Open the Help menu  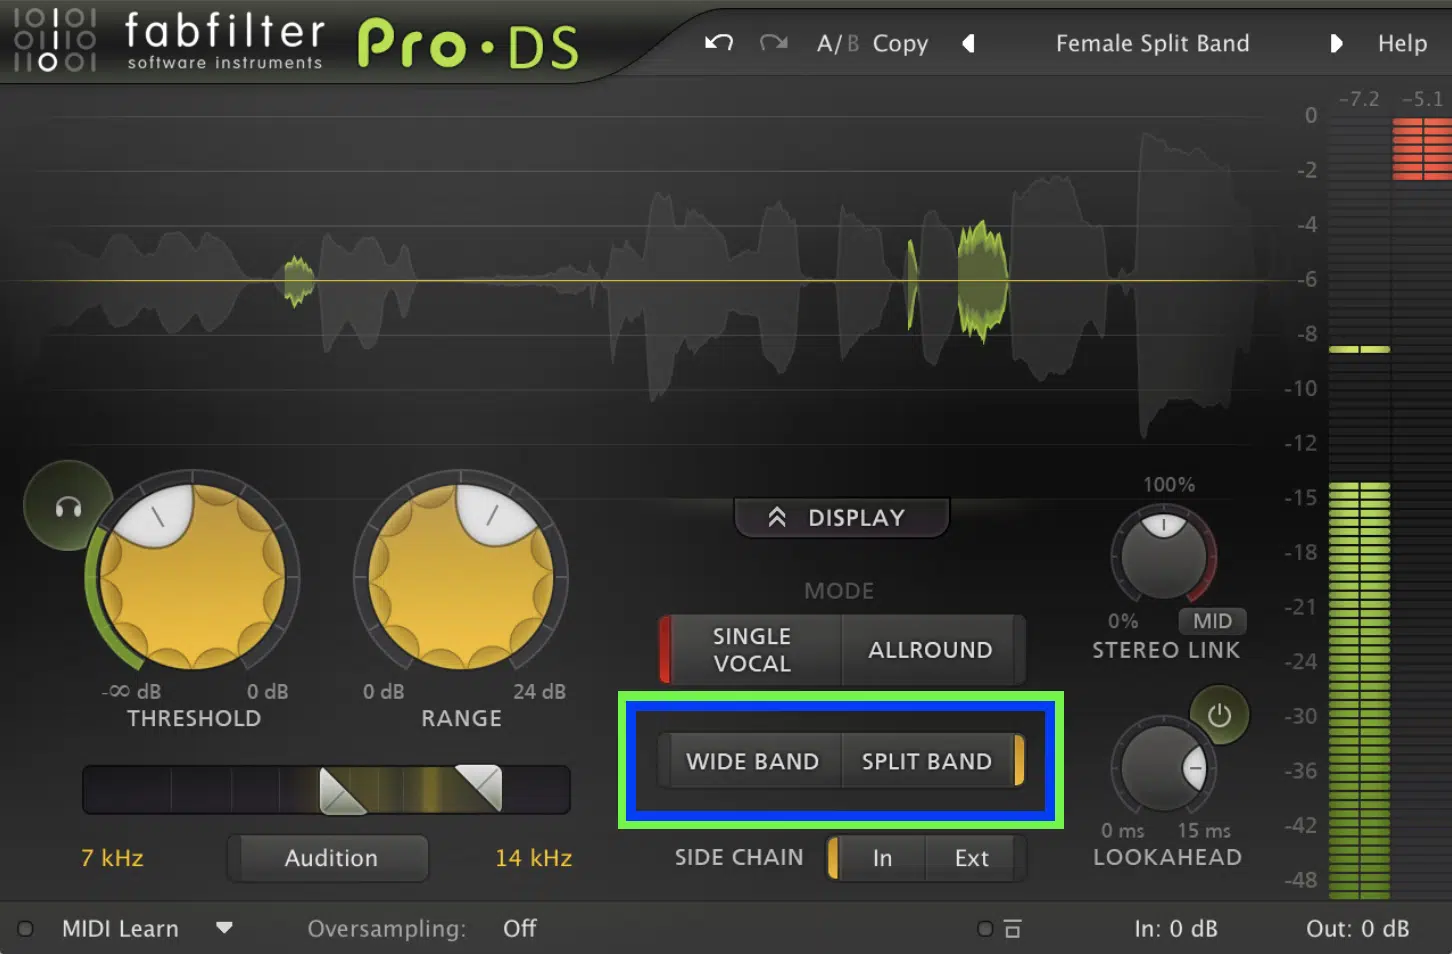1402,44
